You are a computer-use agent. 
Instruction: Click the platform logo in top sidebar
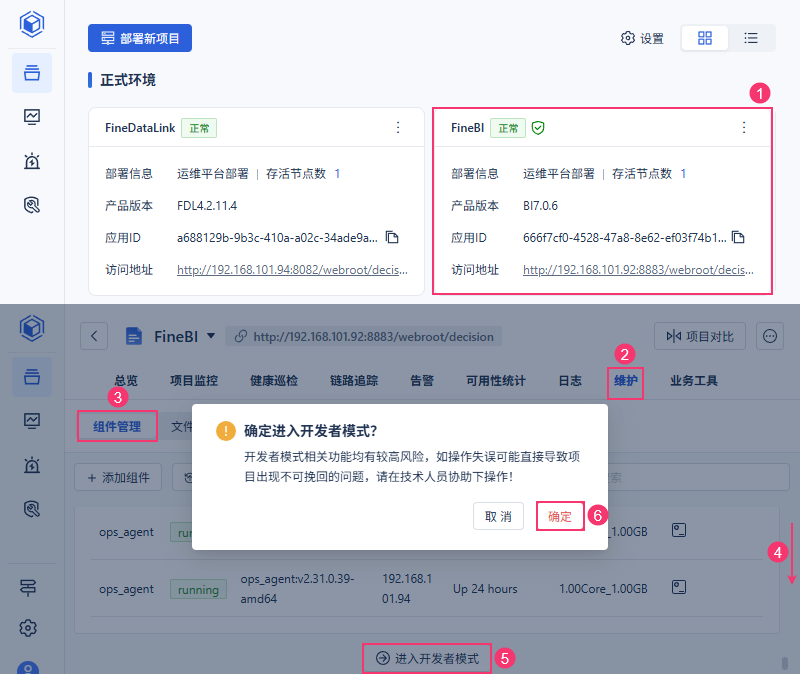pyautogui.click(x=32, y=24)
